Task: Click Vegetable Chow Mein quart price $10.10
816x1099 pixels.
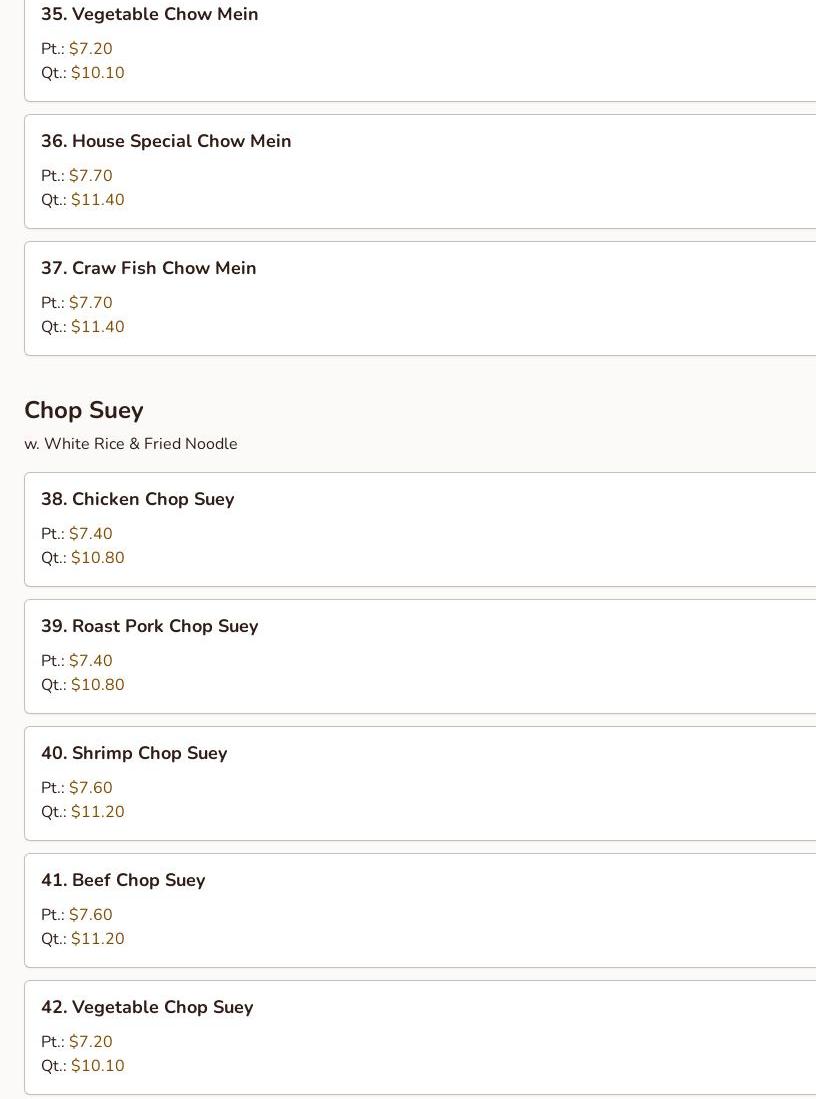Action: click(98, 73)
